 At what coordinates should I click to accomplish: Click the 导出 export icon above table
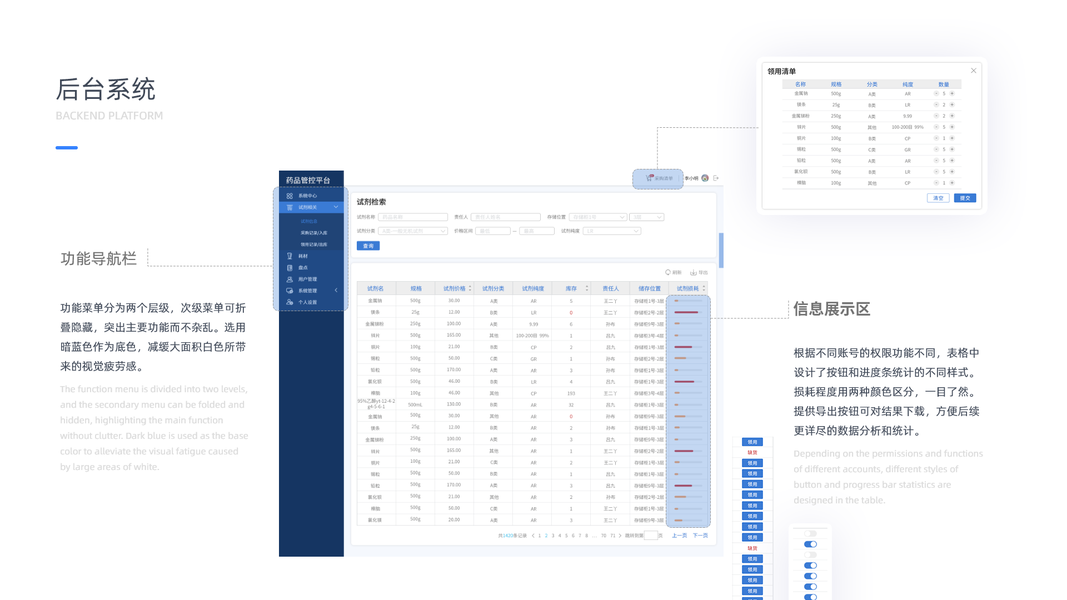pyautogui.click(x=693, y=272)
